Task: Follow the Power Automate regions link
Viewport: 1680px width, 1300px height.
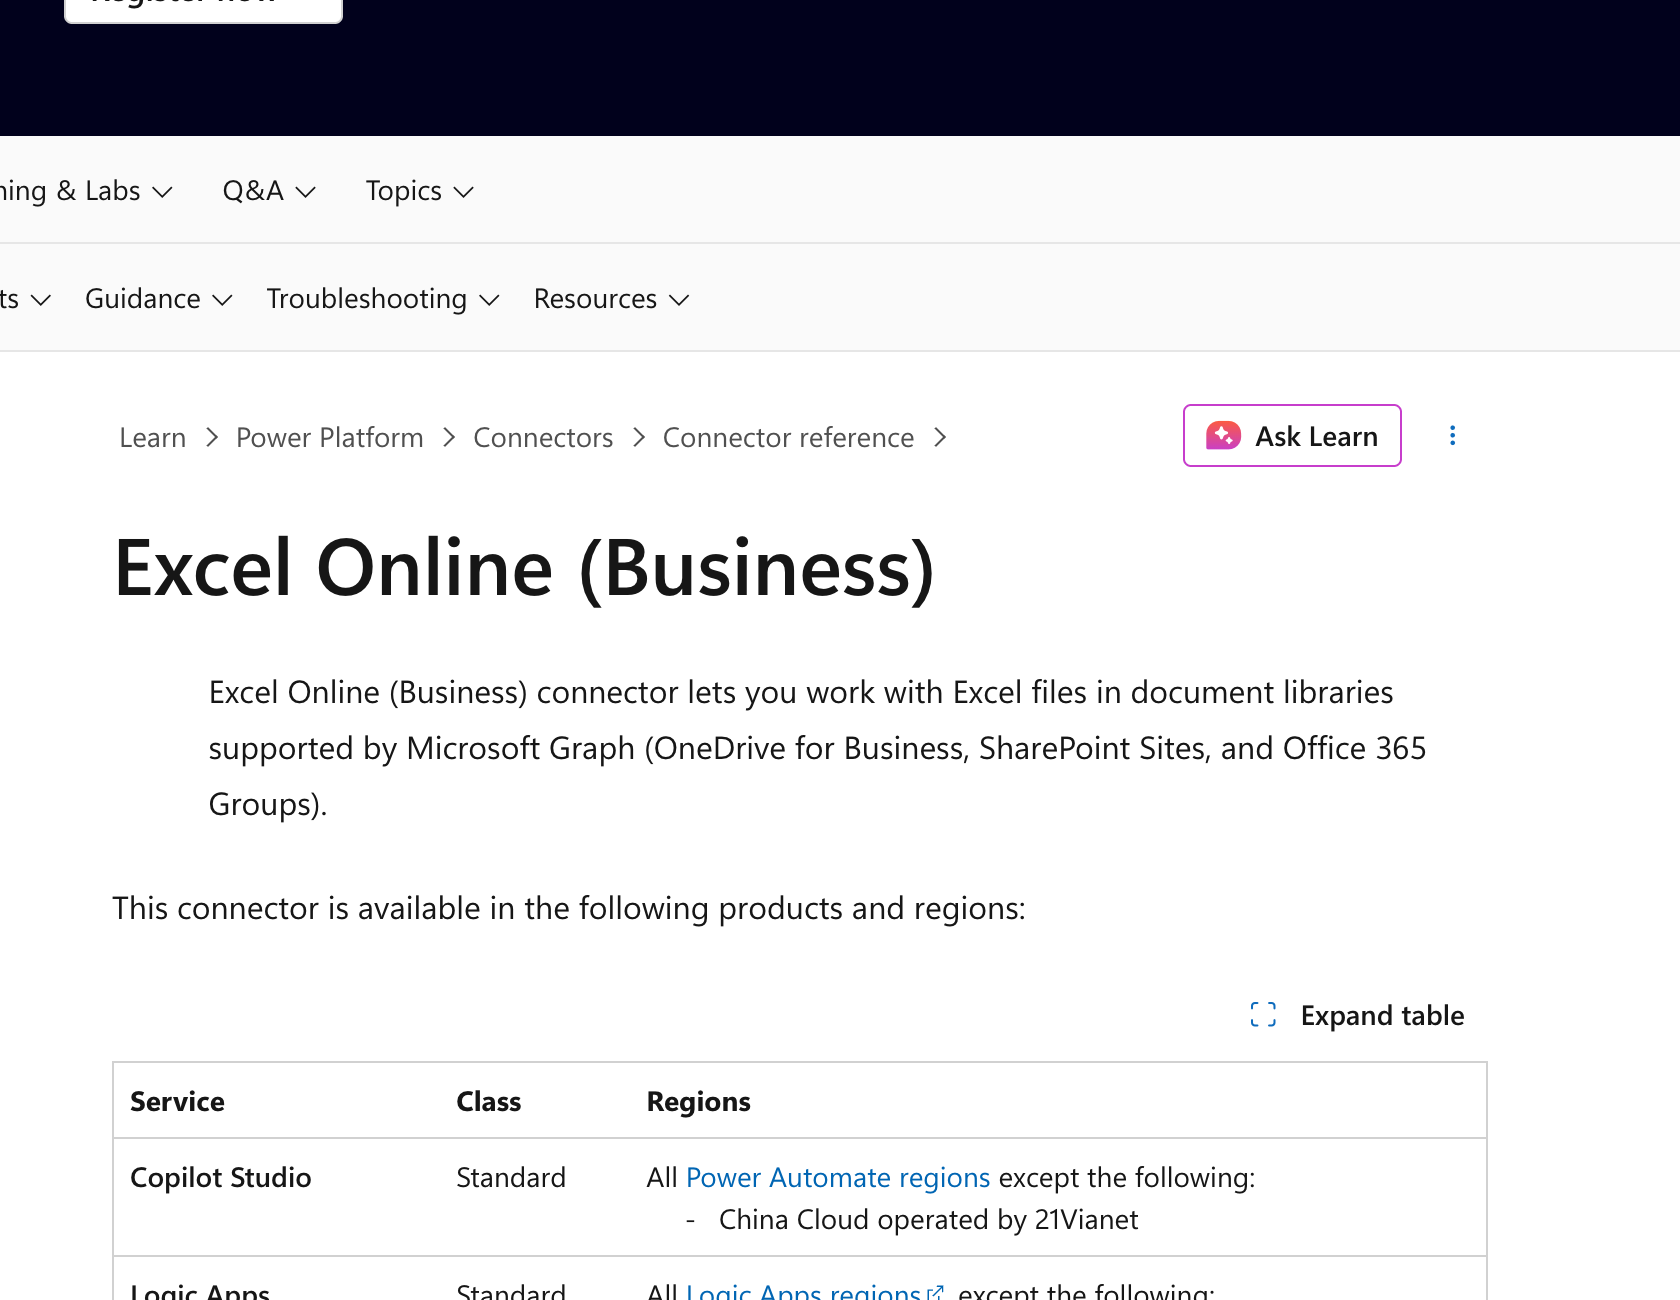Action: [838, 1178]
